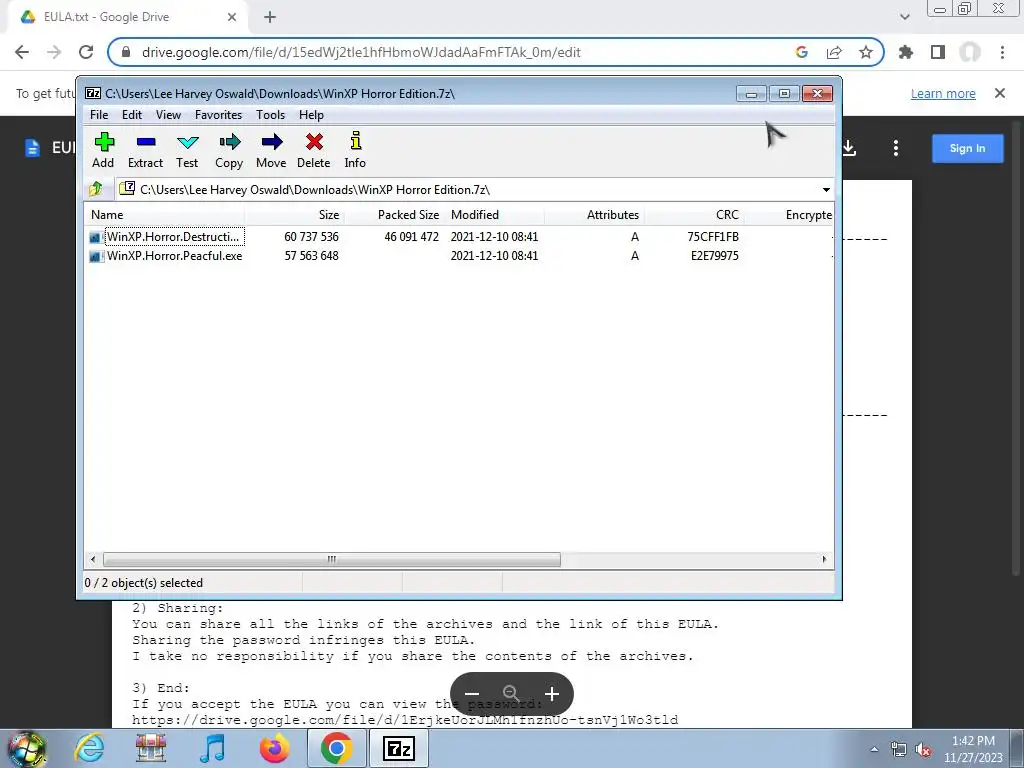Dismiss the Chrome notification bar
The width and height of the screenshot is (1024, 768).
1000,93
